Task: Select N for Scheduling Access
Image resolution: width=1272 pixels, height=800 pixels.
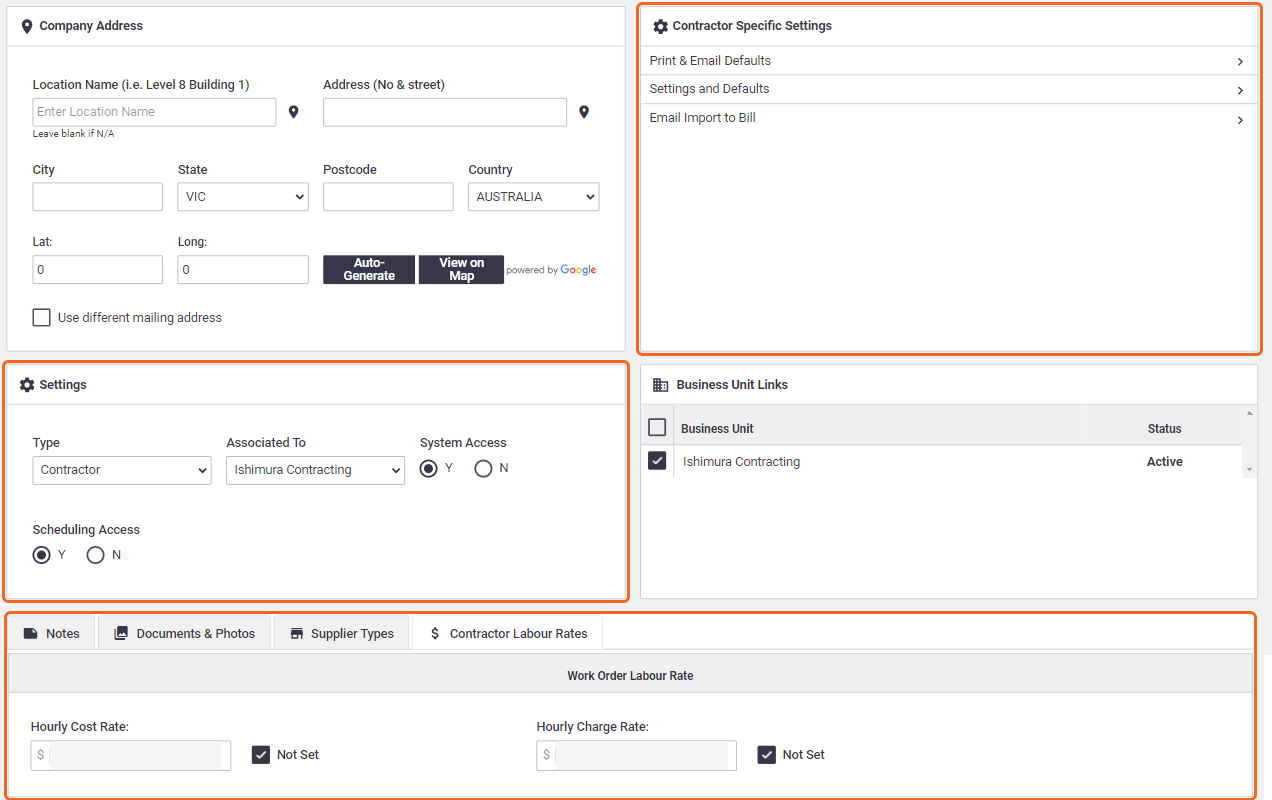Action: (96, 555)
